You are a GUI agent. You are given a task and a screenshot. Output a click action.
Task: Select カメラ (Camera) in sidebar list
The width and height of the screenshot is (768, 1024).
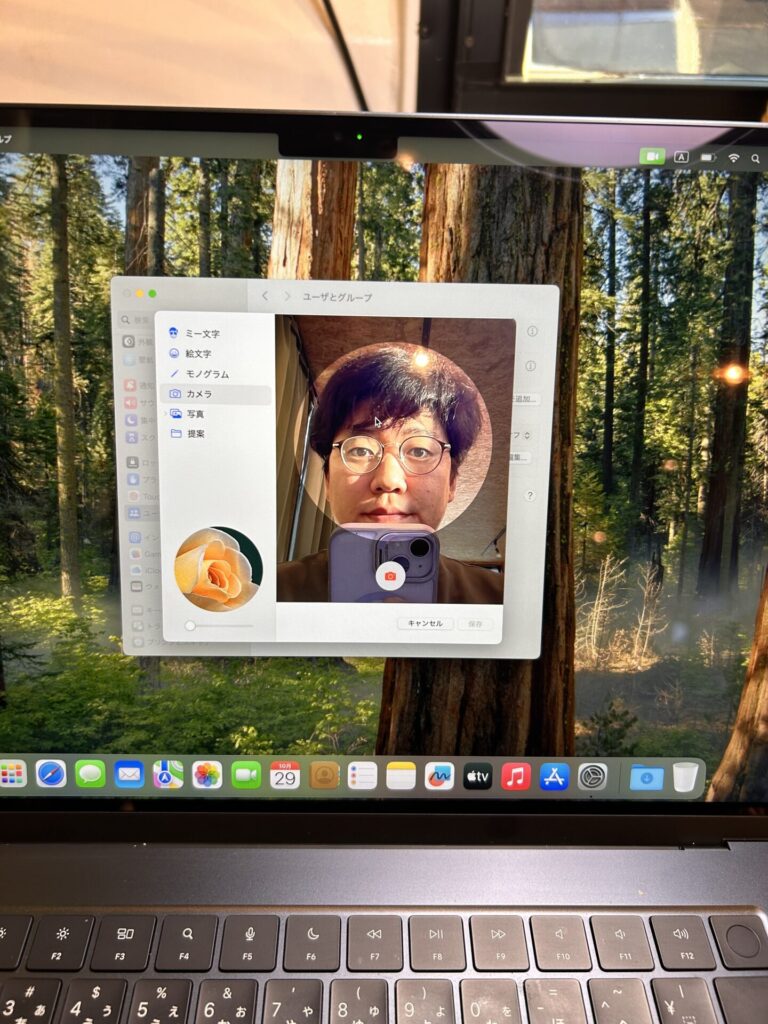(198, 394)
